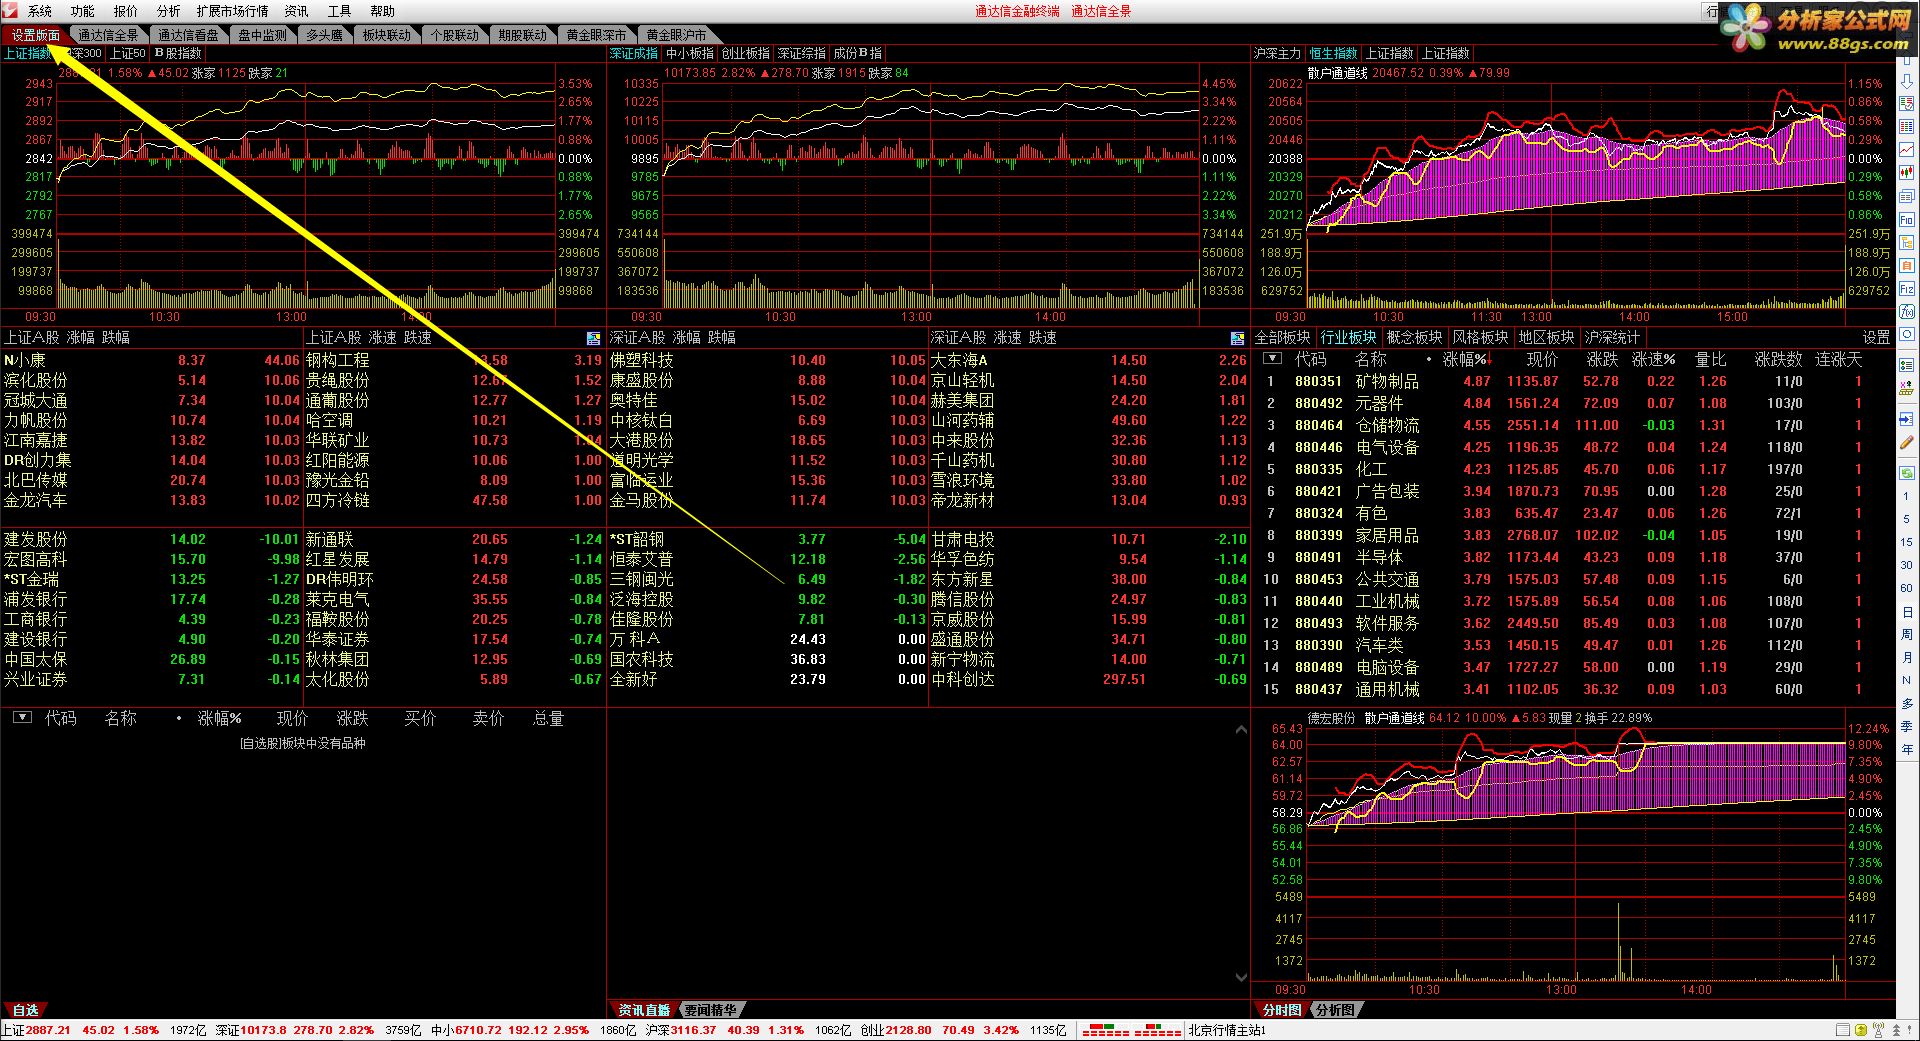Select the 60-minute period button
The image size is (1920, 1041).
tap(1907, 588)
